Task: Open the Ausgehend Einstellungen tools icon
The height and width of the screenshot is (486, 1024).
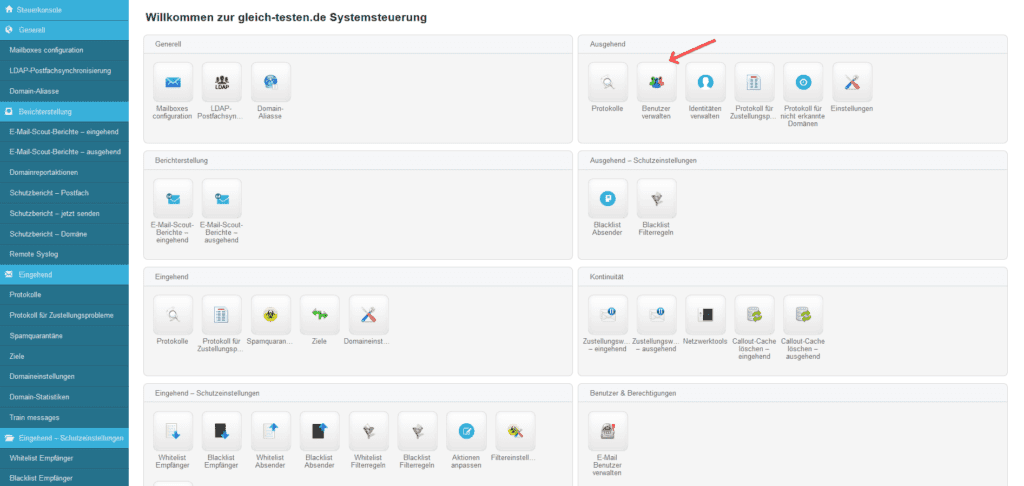Action: point(852,82)
